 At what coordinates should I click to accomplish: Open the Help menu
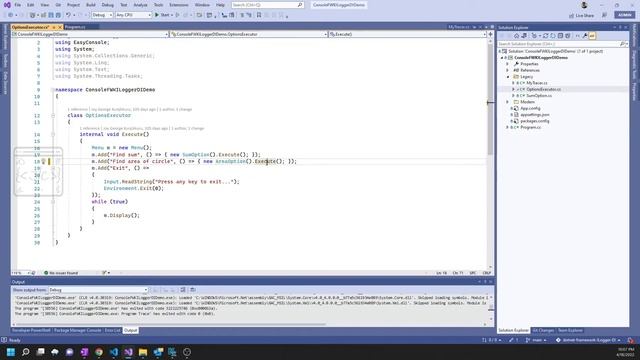220,5
